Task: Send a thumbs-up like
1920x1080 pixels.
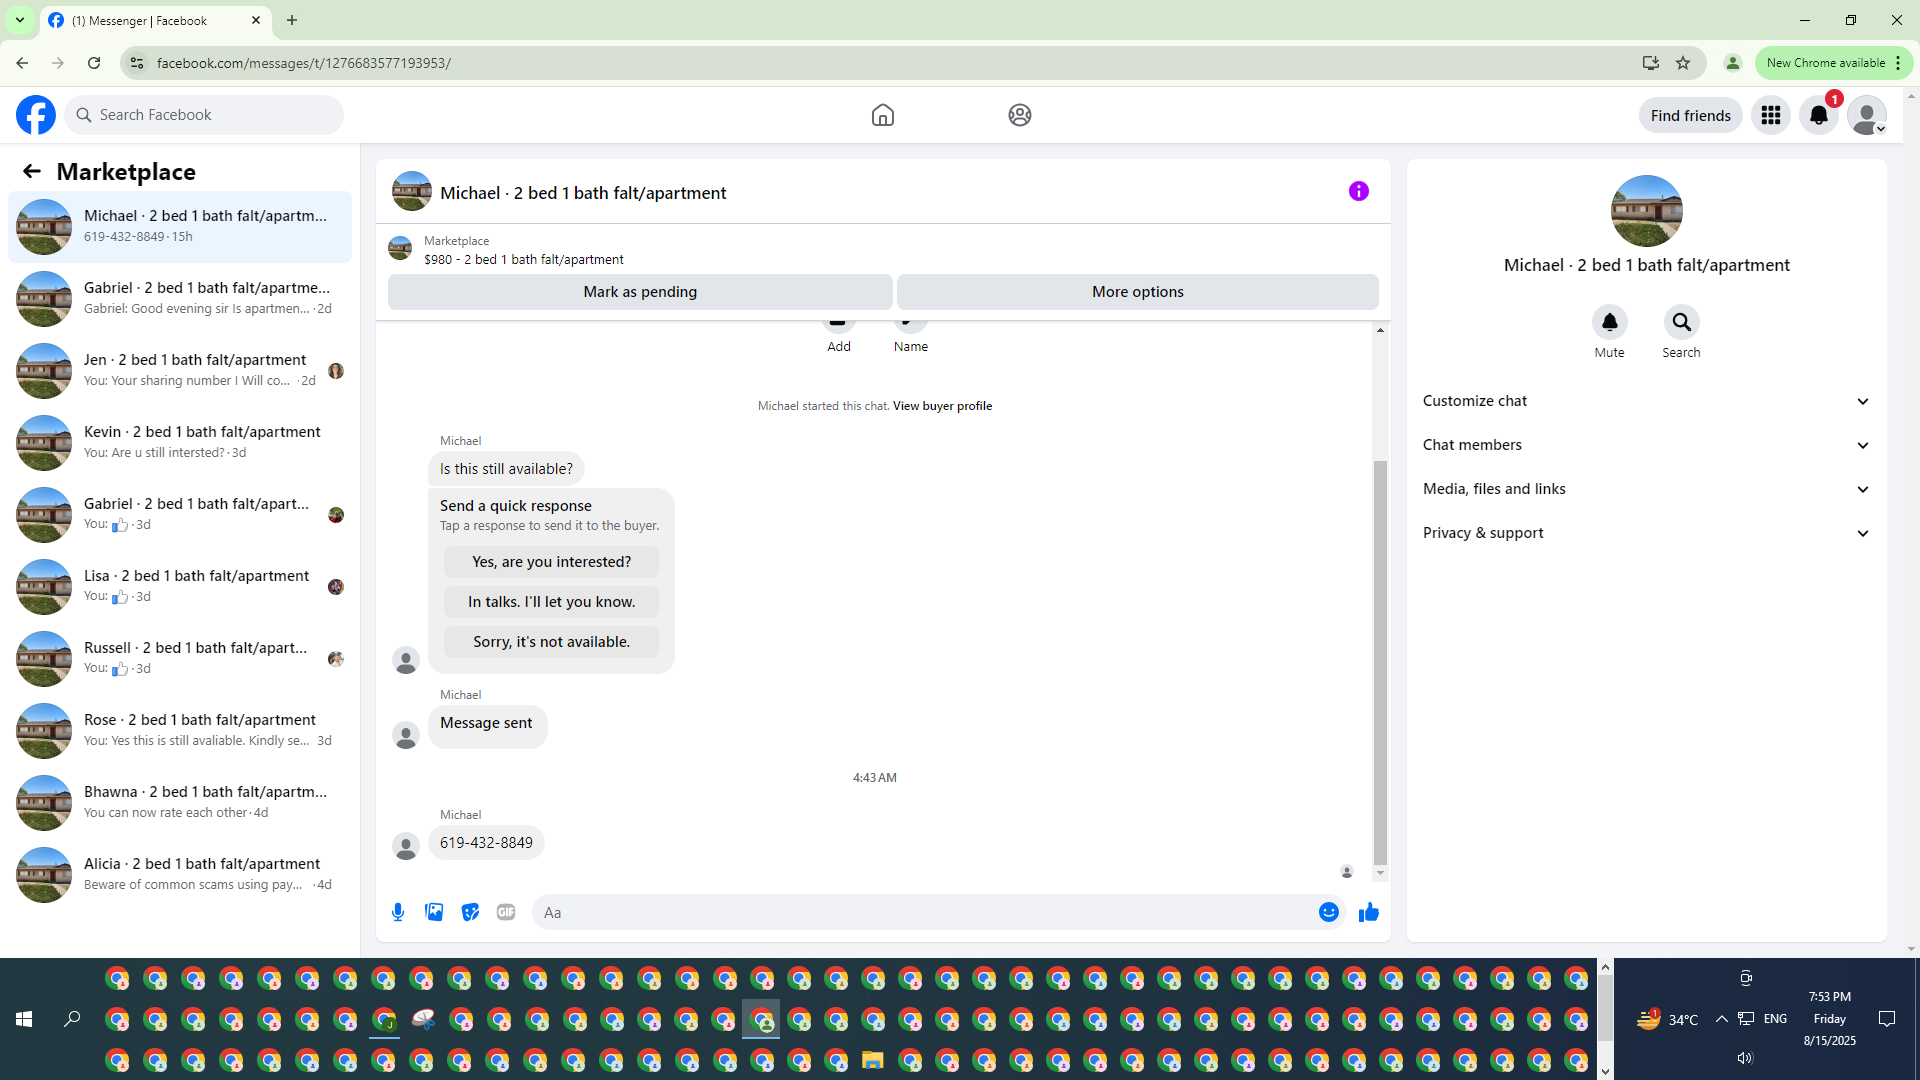Action: pos(1369,912)
